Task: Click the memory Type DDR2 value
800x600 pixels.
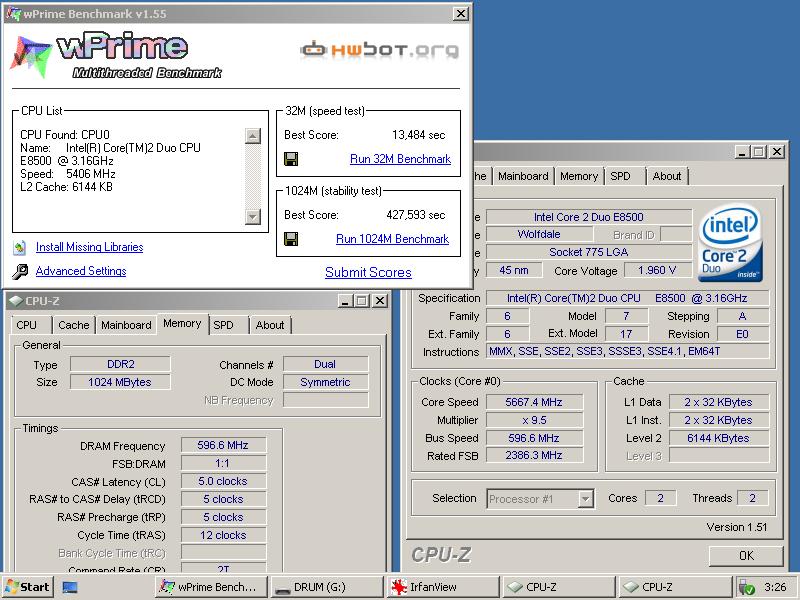Action: click(120, 364)
